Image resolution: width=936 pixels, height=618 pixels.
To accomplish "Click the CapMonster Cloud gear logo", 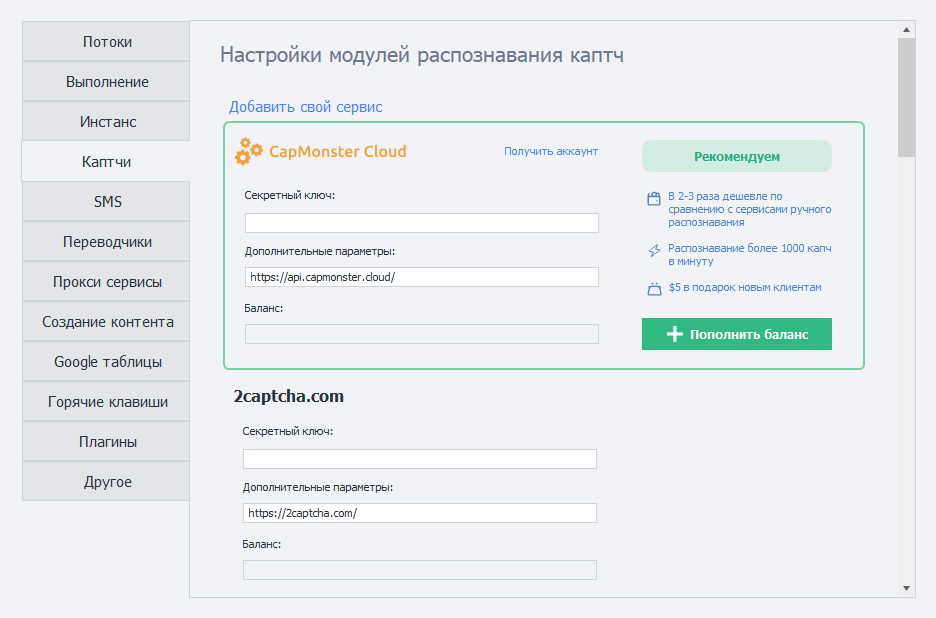I will click(249, 152).
